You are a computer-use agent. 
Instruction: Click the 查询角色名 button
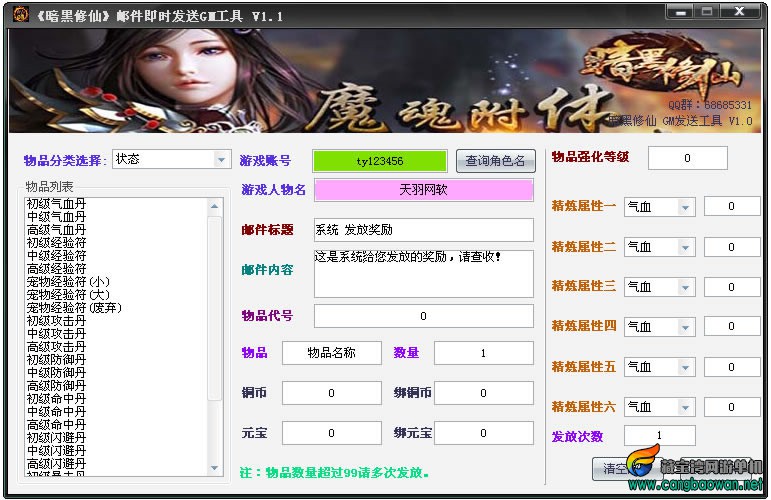click(496, 161)
